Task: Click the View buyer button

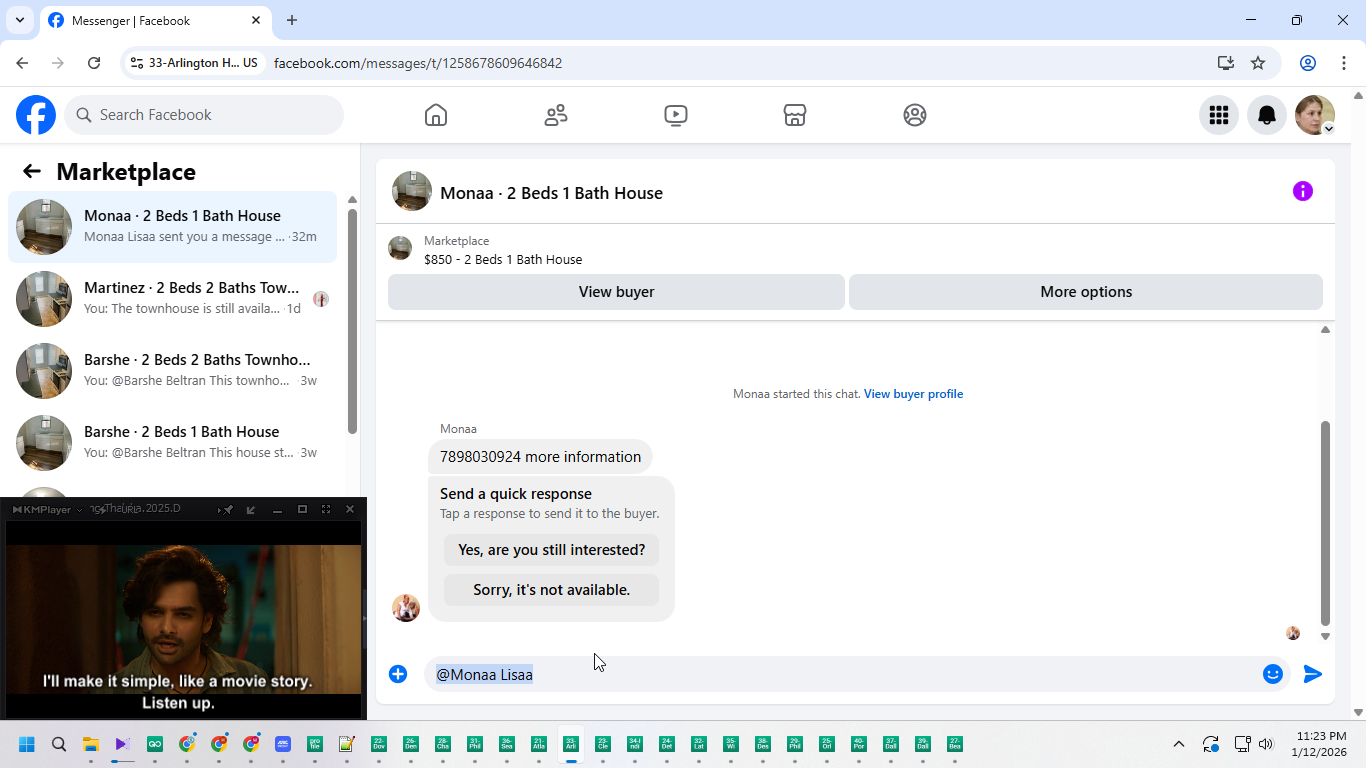Action: (x=616, y=292)
